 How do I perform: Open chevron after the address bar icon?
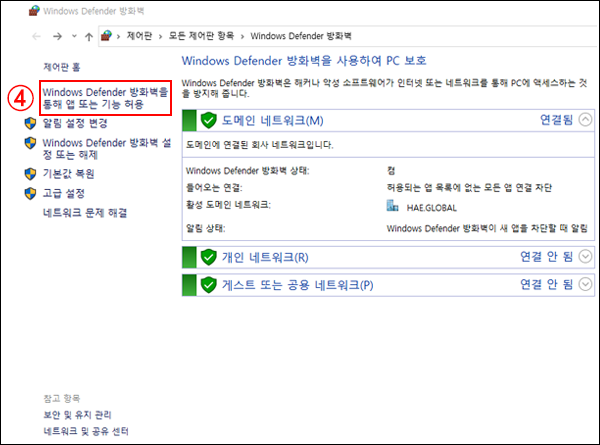118,36
